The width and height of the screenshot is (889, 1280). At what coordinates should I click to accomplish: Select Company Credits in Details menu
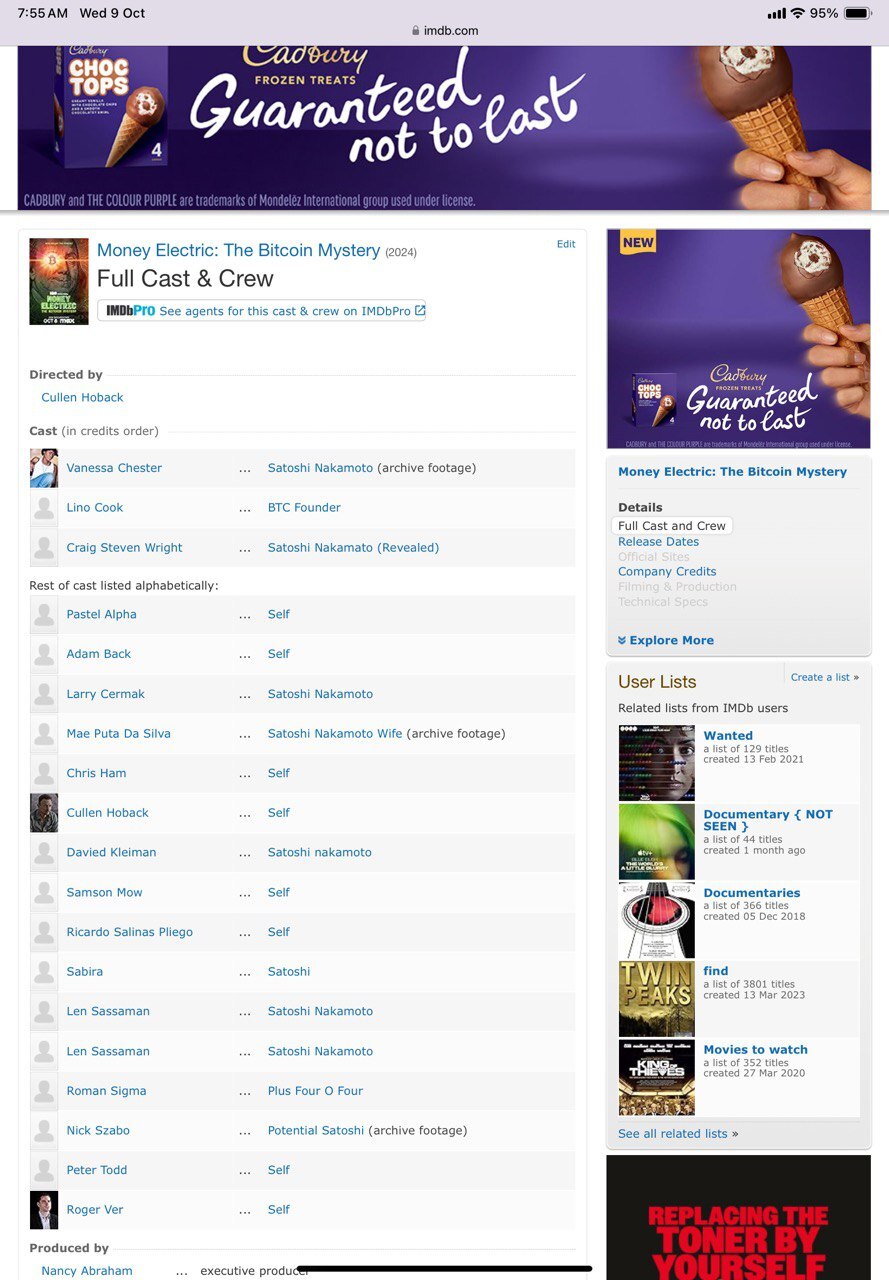667,572
